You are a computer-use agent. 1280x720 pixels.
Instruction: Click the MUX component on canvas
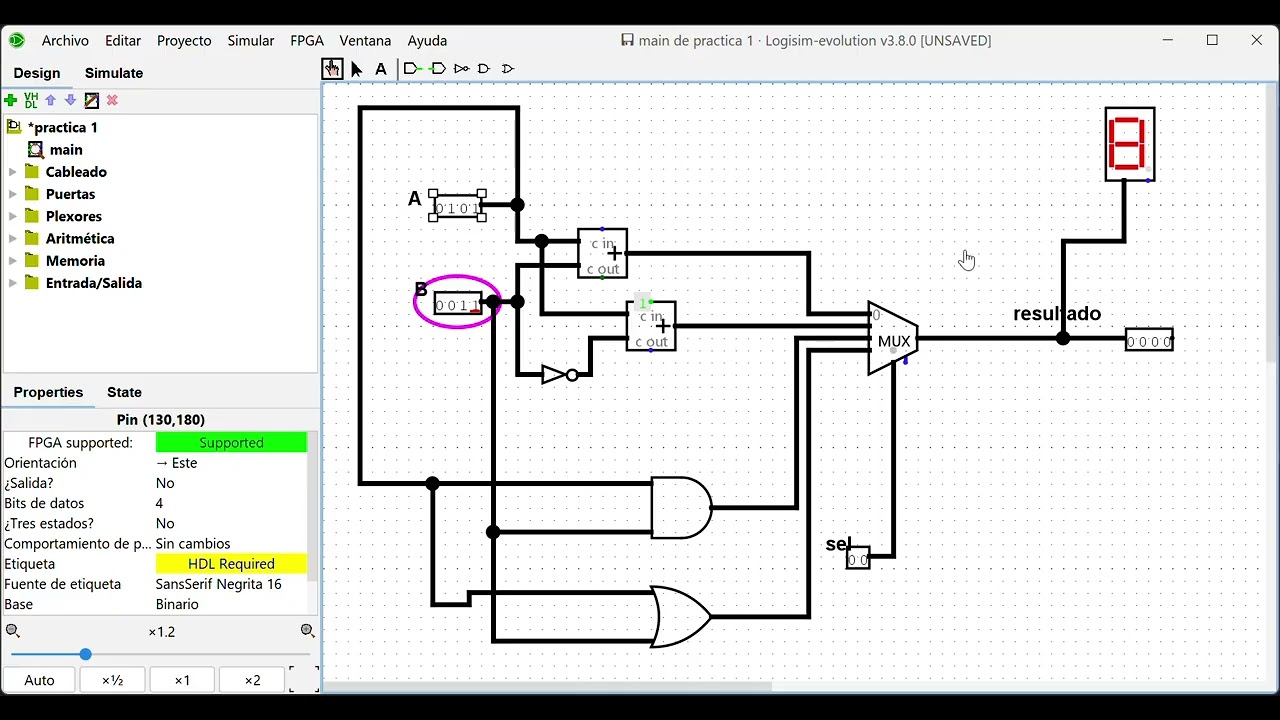893,339
